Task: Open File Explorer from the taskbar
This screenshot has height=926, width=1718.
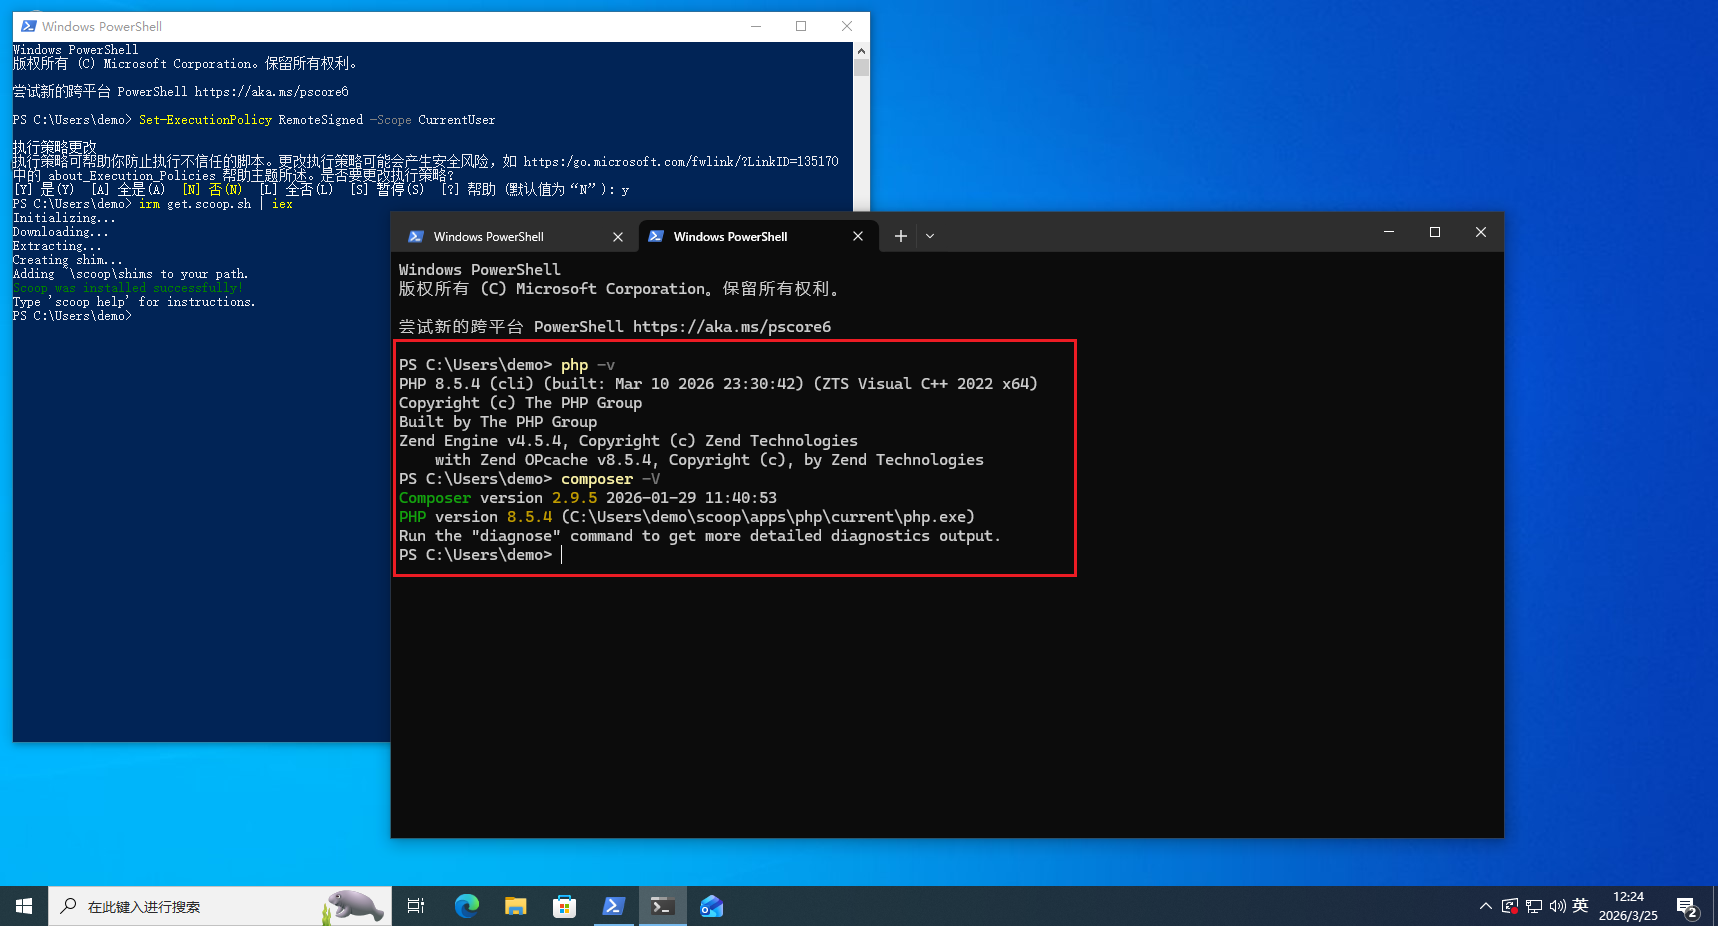Action: [515, 906]
